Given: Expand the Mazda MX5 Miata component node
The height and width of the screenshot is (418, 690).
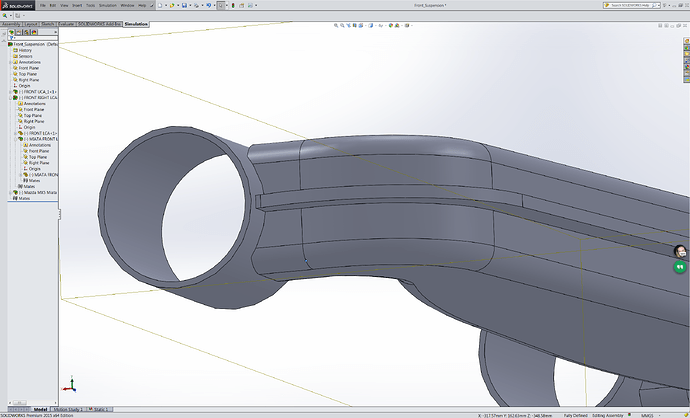Looking at the screenshot, I should click(x=9, y=192).
